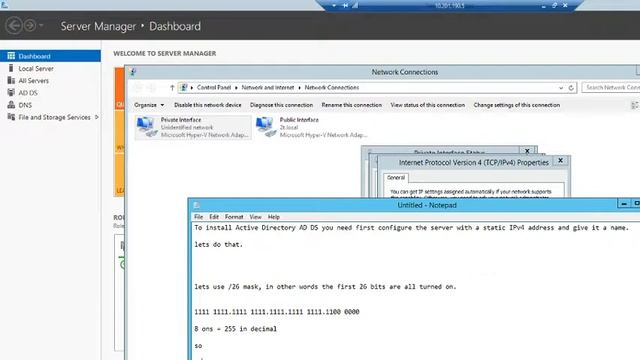The height and width of the screenshot is (360, 640).
Task: Close the remote desktop connection bar
Action: coord(565,6)
